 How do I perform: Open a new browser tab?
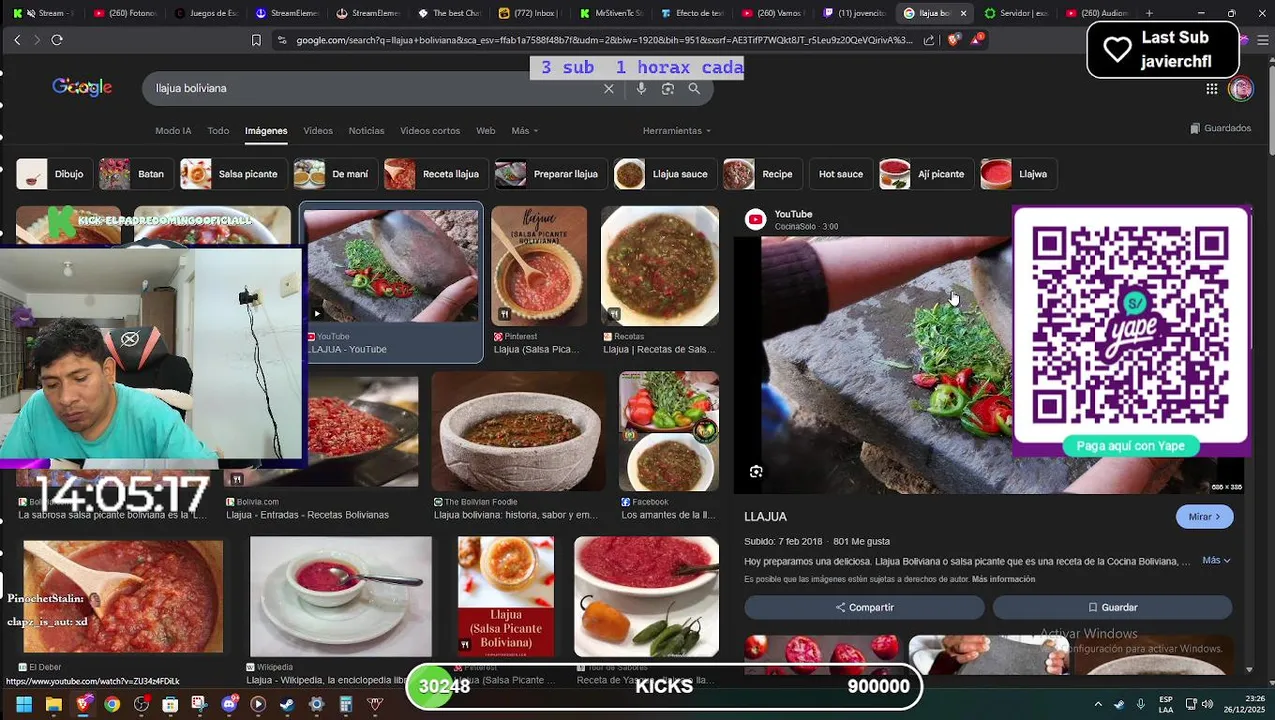[x=1149, y=13]
